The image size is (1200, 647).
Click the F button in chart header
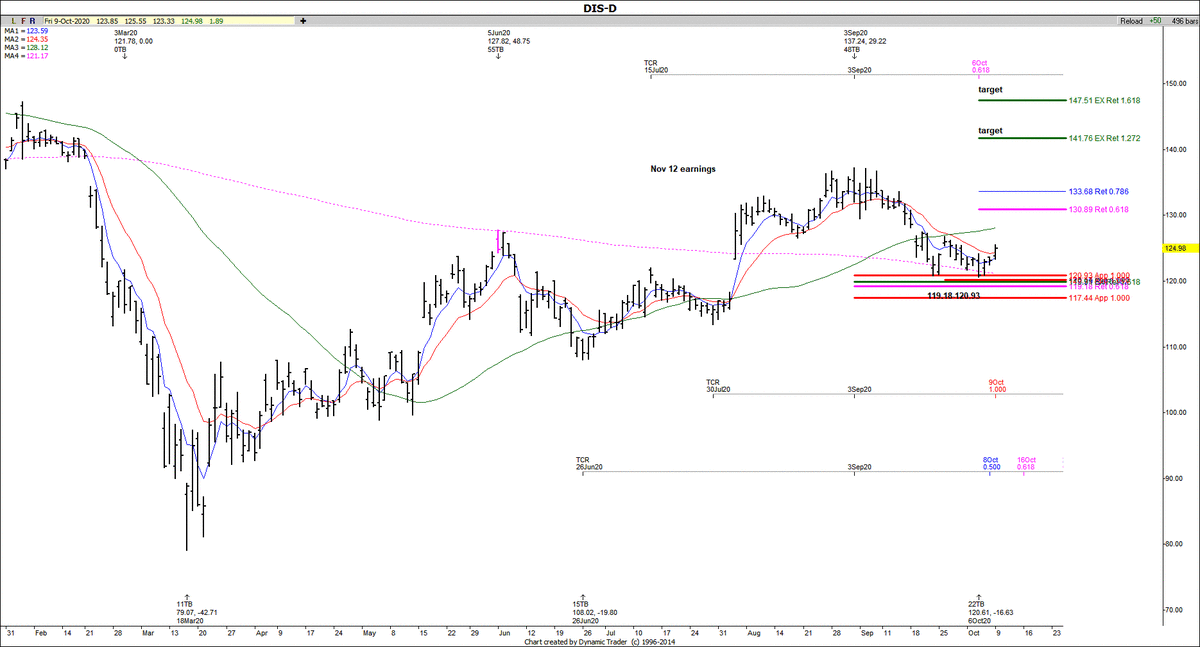21,20
